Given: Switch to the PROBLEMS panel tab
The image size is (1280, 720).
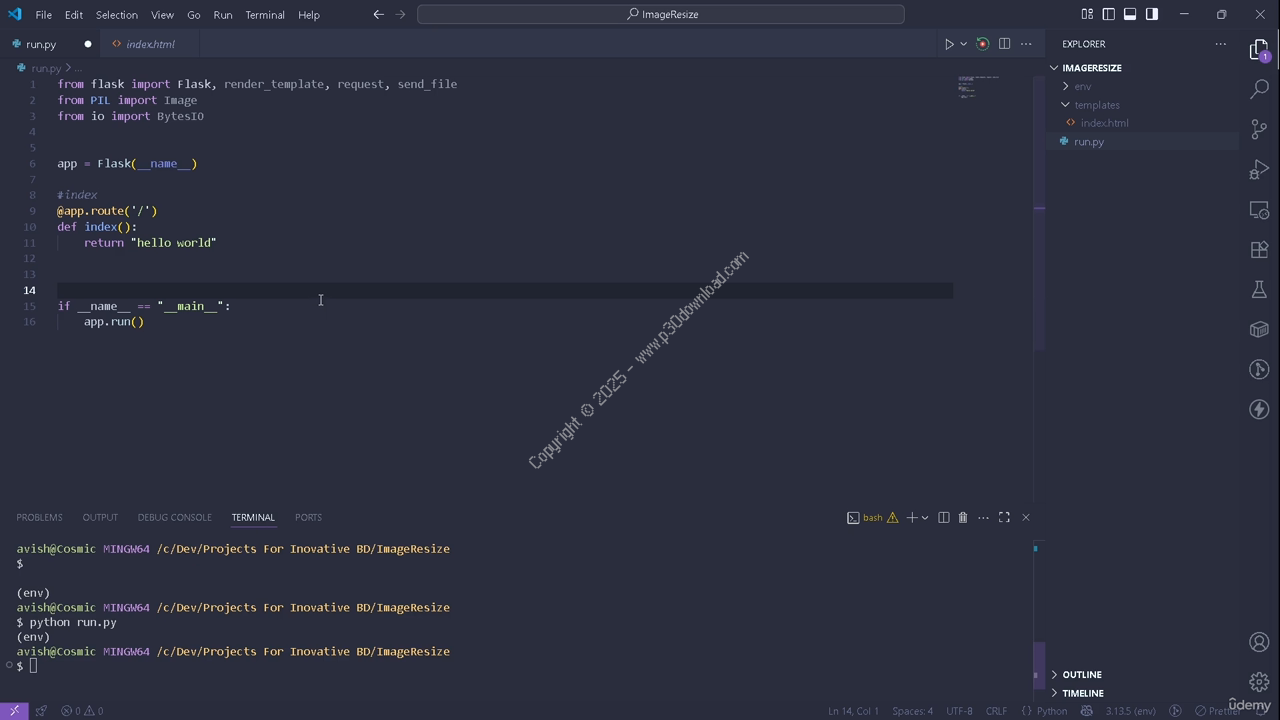Looking at the screenshot, I should point(39,517).
